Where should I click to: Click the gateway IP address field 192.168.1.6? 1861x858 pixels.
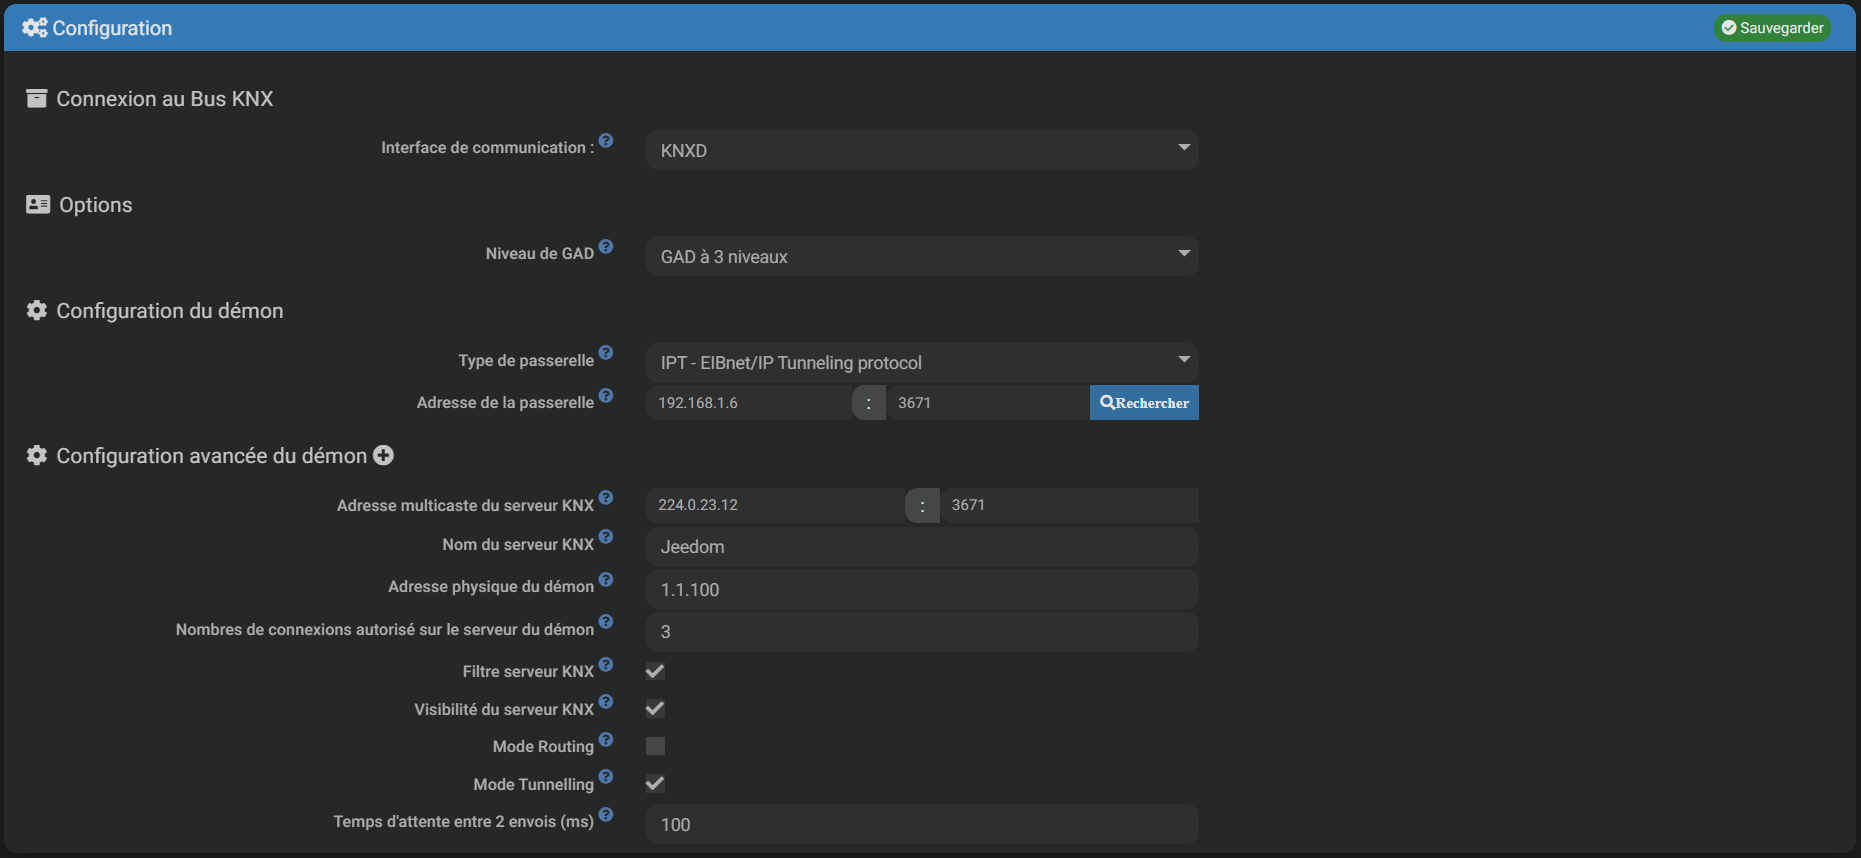click(748, 403)
